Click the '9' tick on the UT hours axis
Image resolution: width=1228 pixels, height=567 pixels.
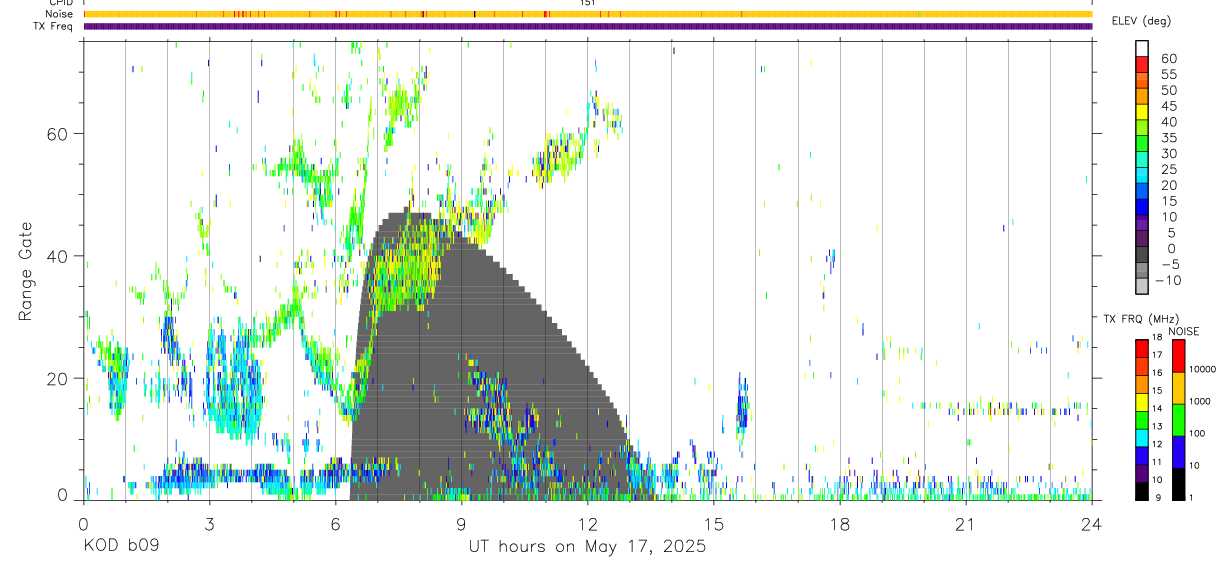[461, 524]
